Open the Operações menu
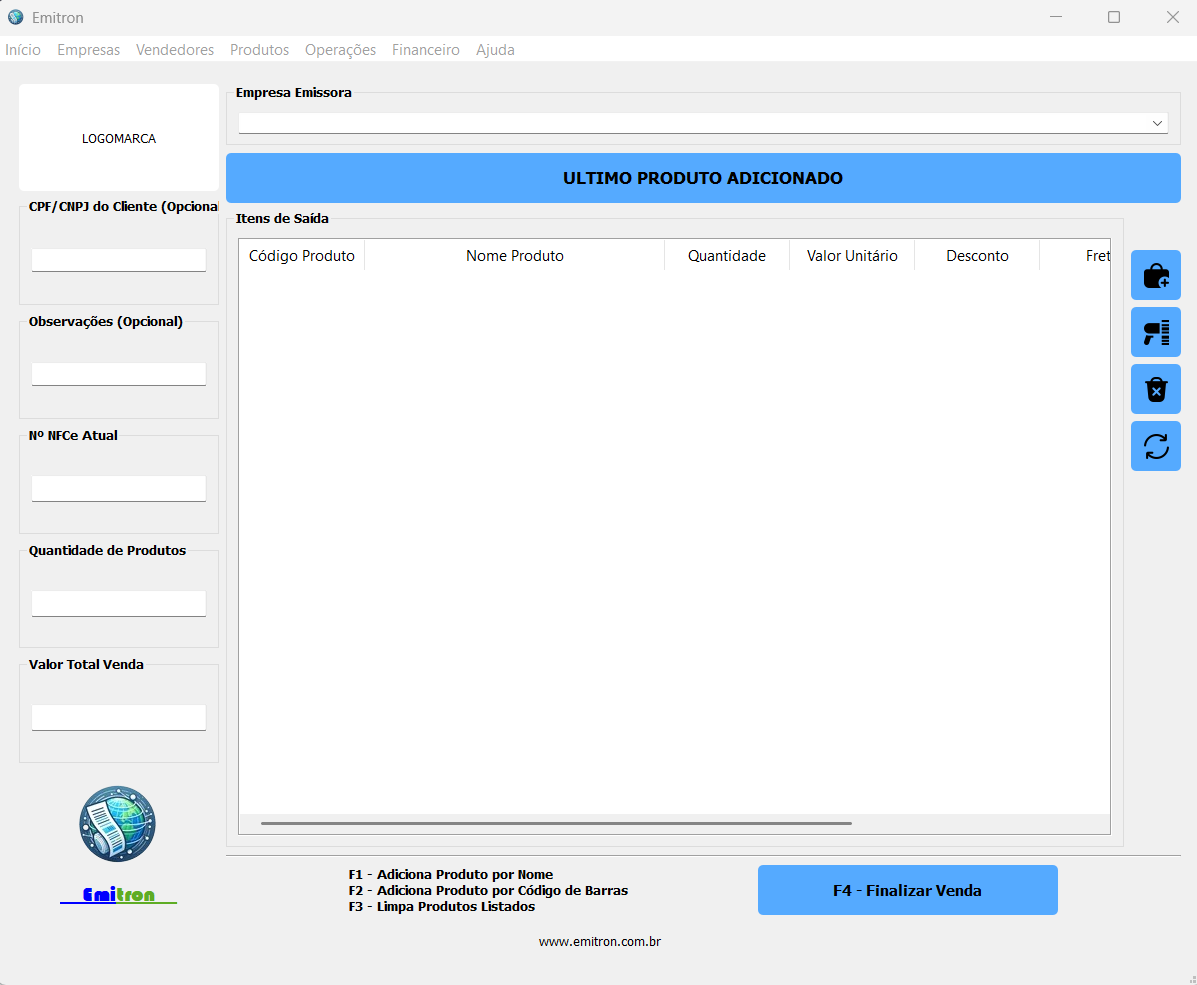Viewport: 1197px width, 985px height. coord(340,50)
